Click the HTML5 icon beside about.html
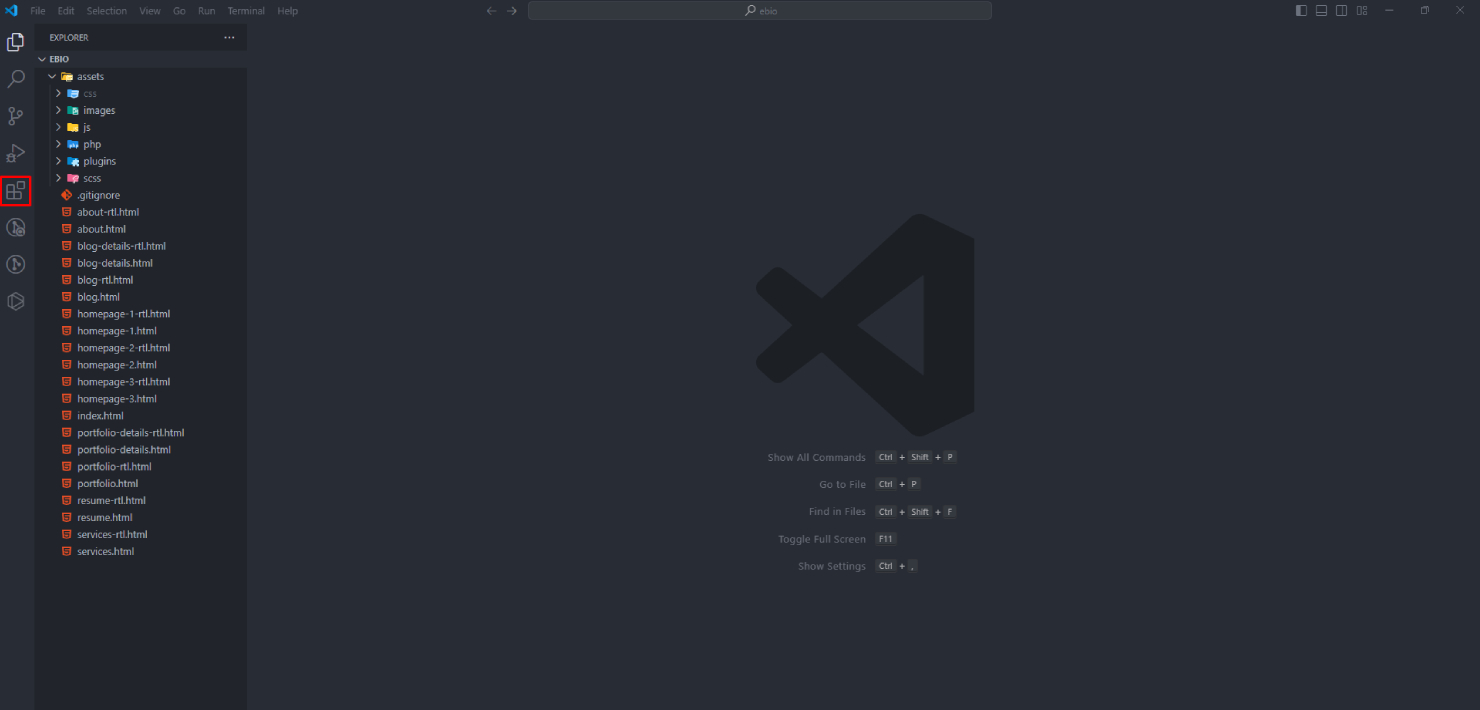This screenshot has width=1480, height=710. [67, 229]
